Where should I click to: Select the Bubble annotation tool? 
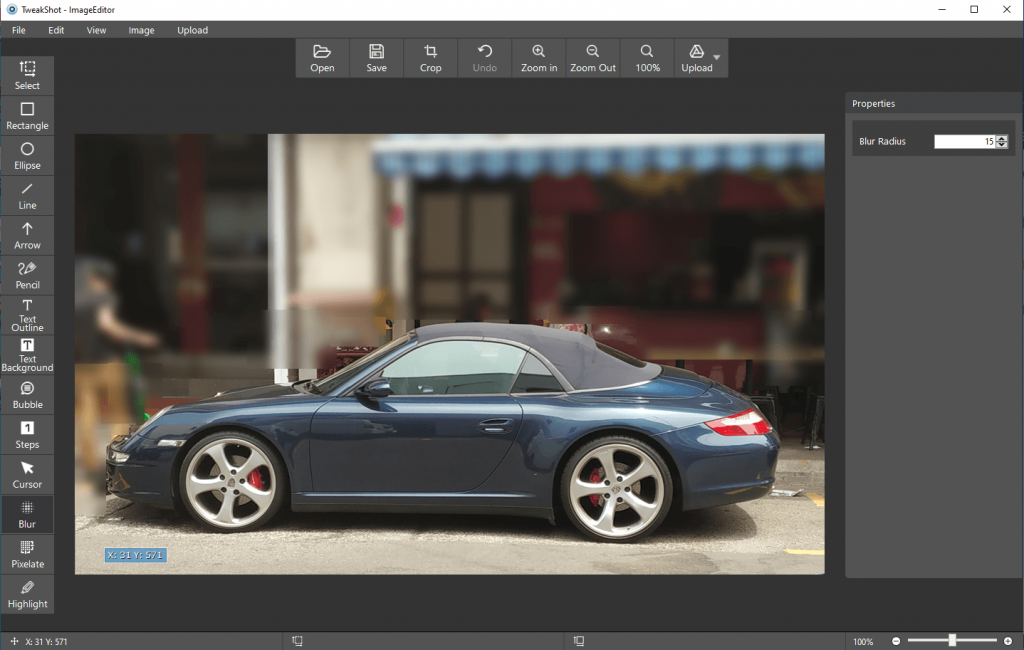[x=27, y=394]
